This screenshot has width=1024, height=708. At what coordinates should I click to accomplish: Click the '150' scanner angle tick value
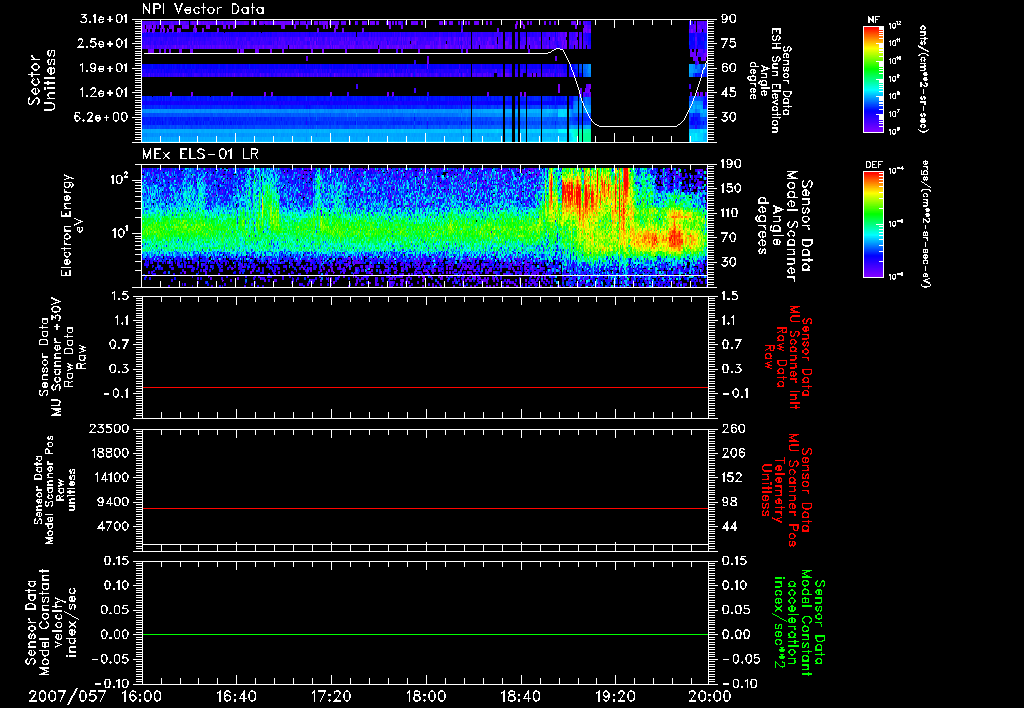(x=731, y=189)
